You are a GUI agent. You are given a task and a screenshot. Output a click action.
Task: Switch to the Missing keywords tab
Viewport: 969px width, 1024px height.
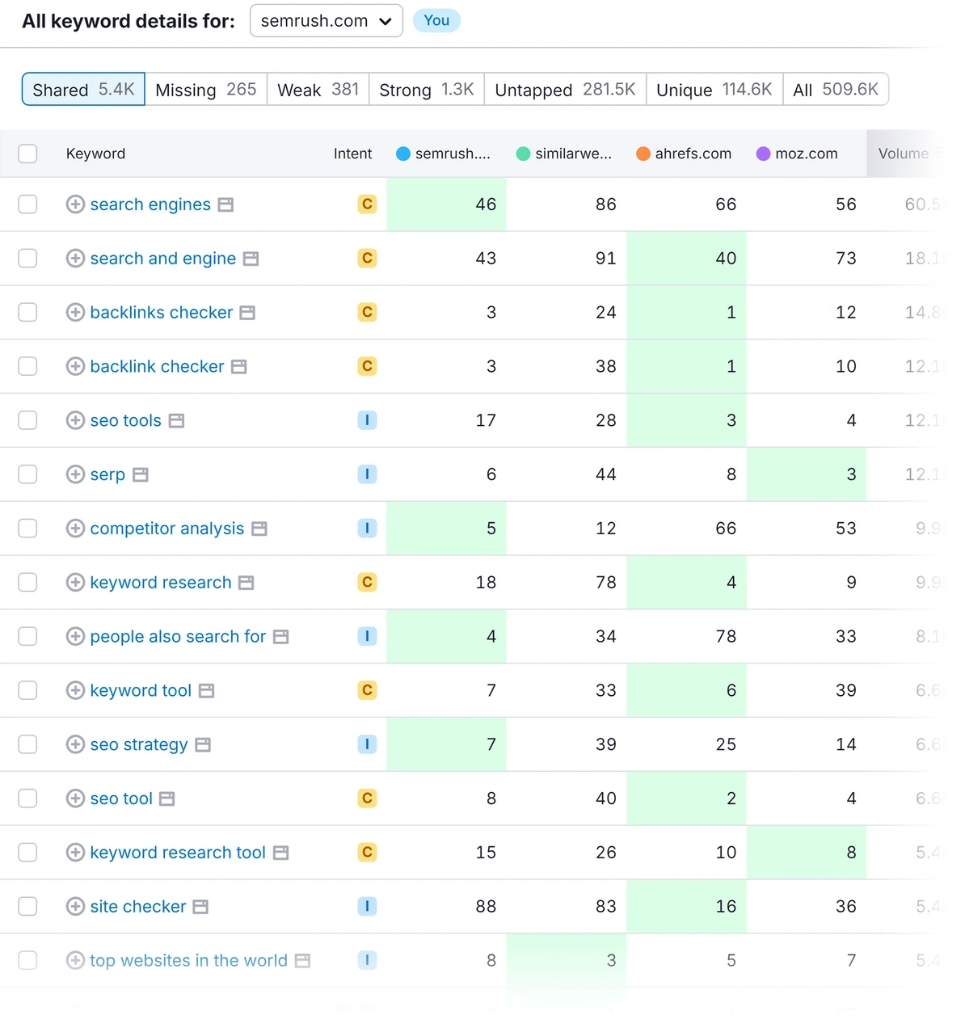click(206, 89)
